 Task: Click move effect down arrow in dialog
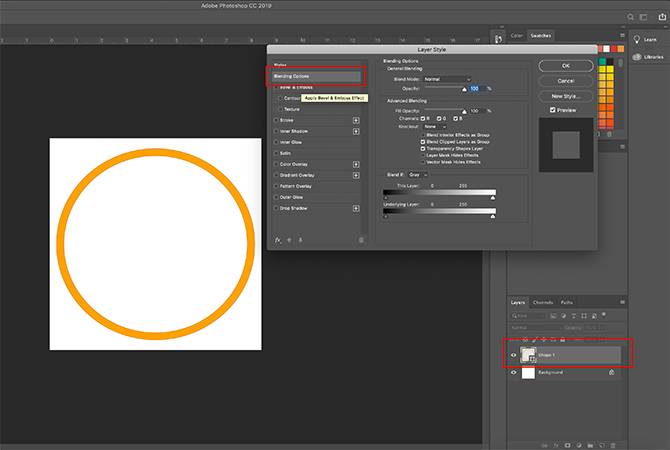[x=300, y=240]
